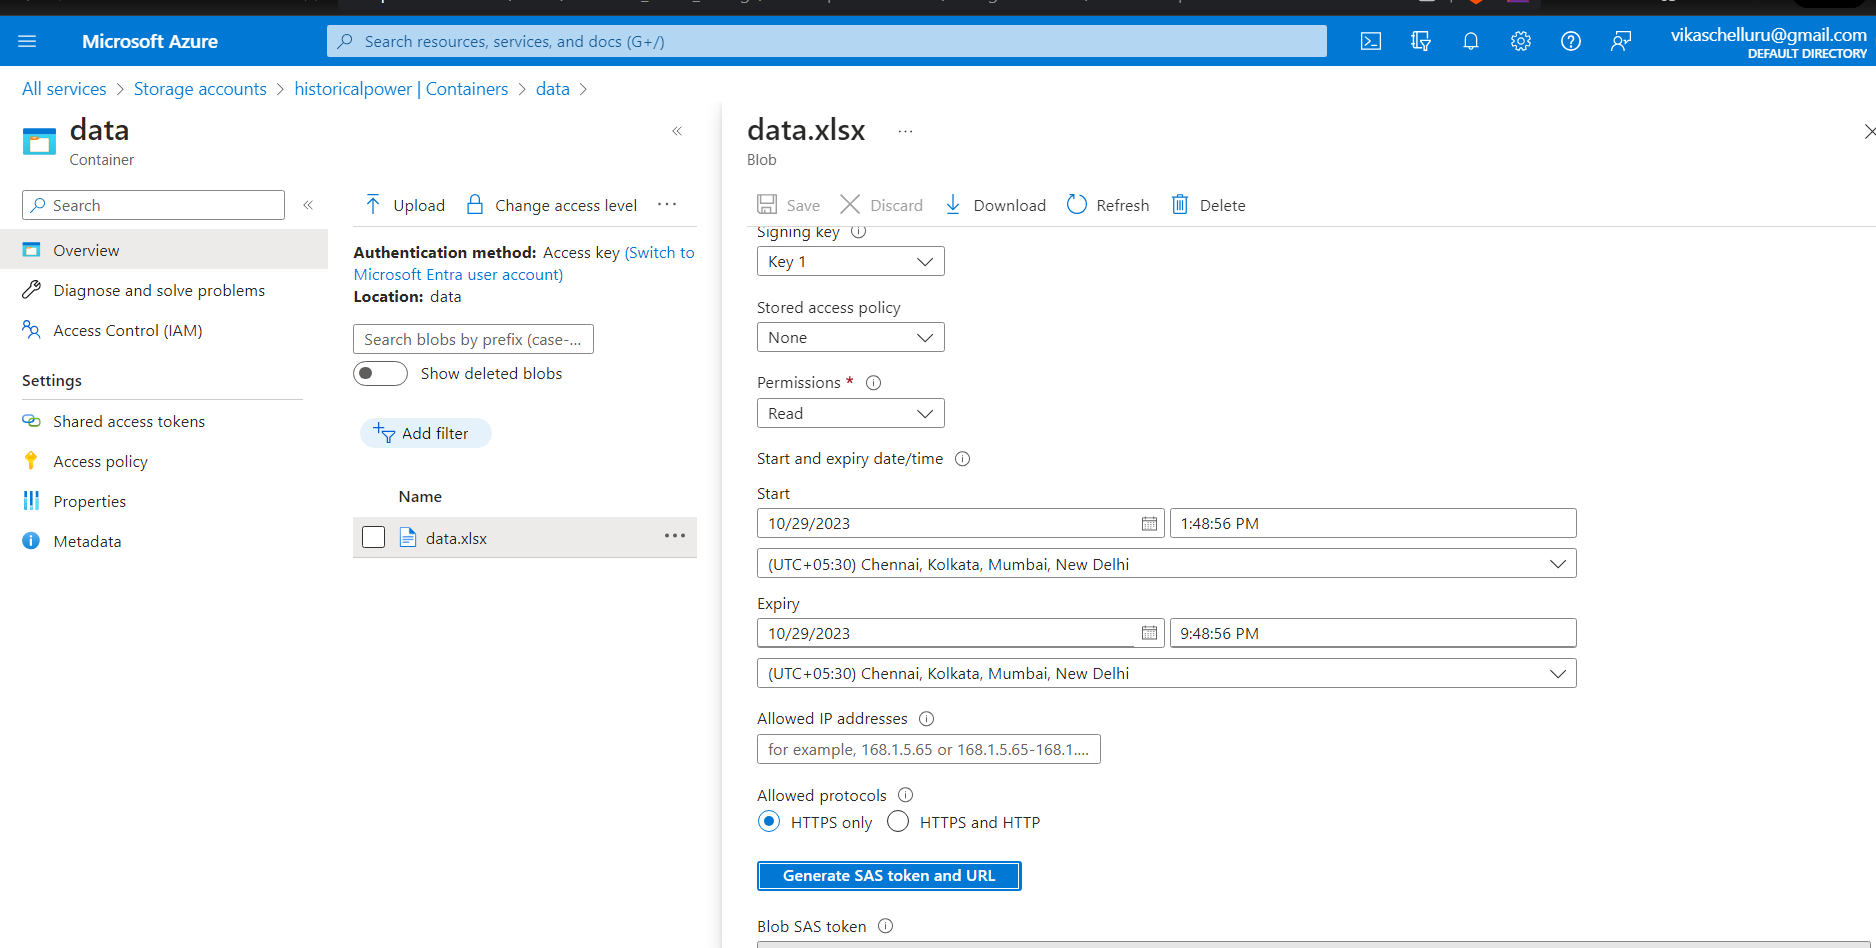Show info for Allowed IP addresses
The width and height of the screenshot is (1876, 948).
[x=926, y=719]
